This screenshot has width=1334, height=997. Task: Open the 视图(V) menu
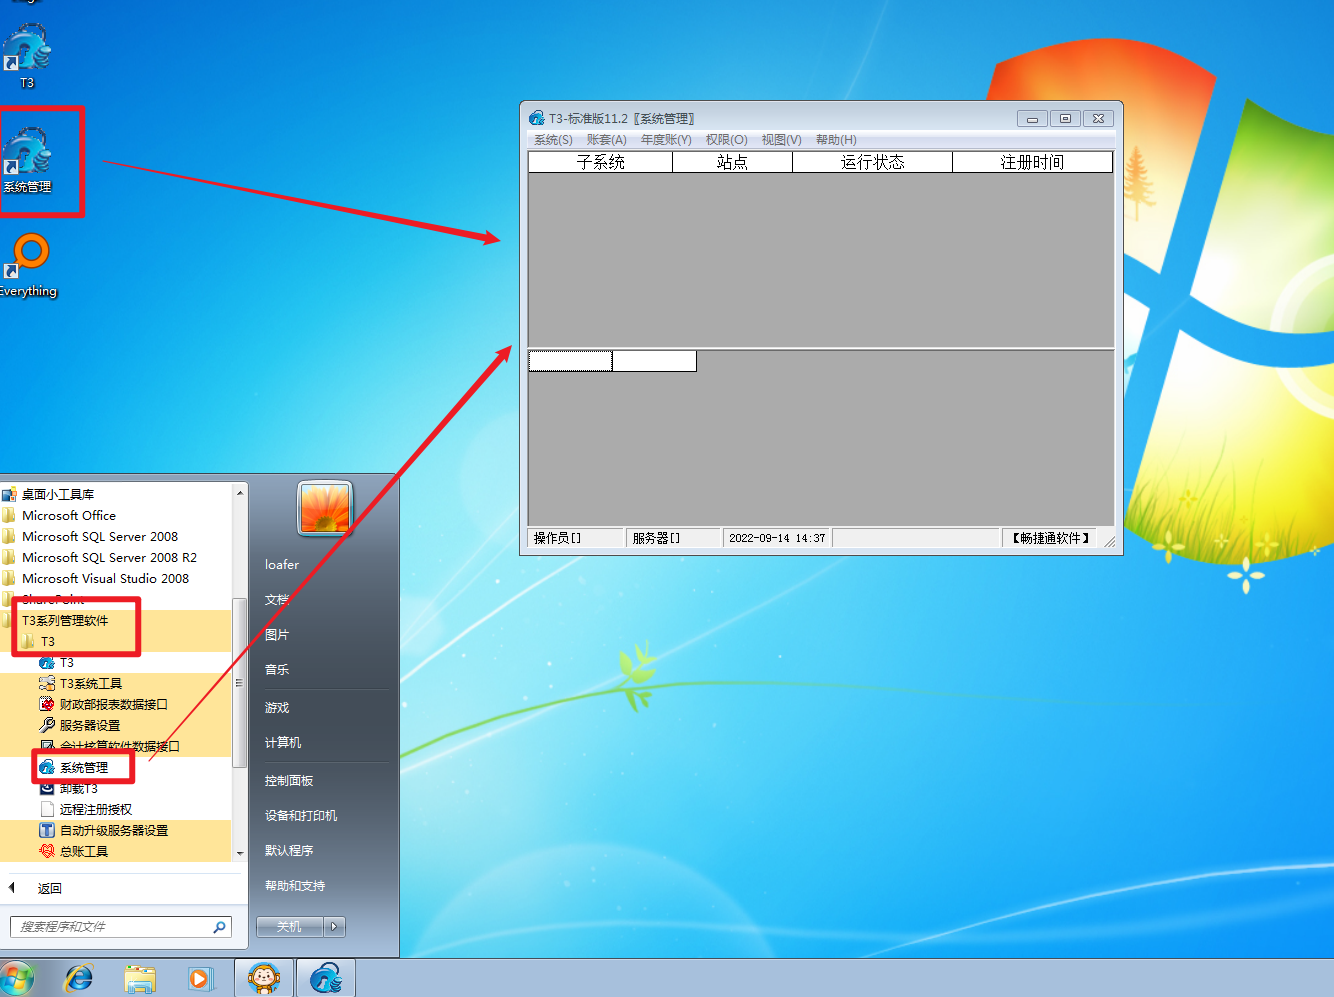pyautogui.click(x=781, y=140)
